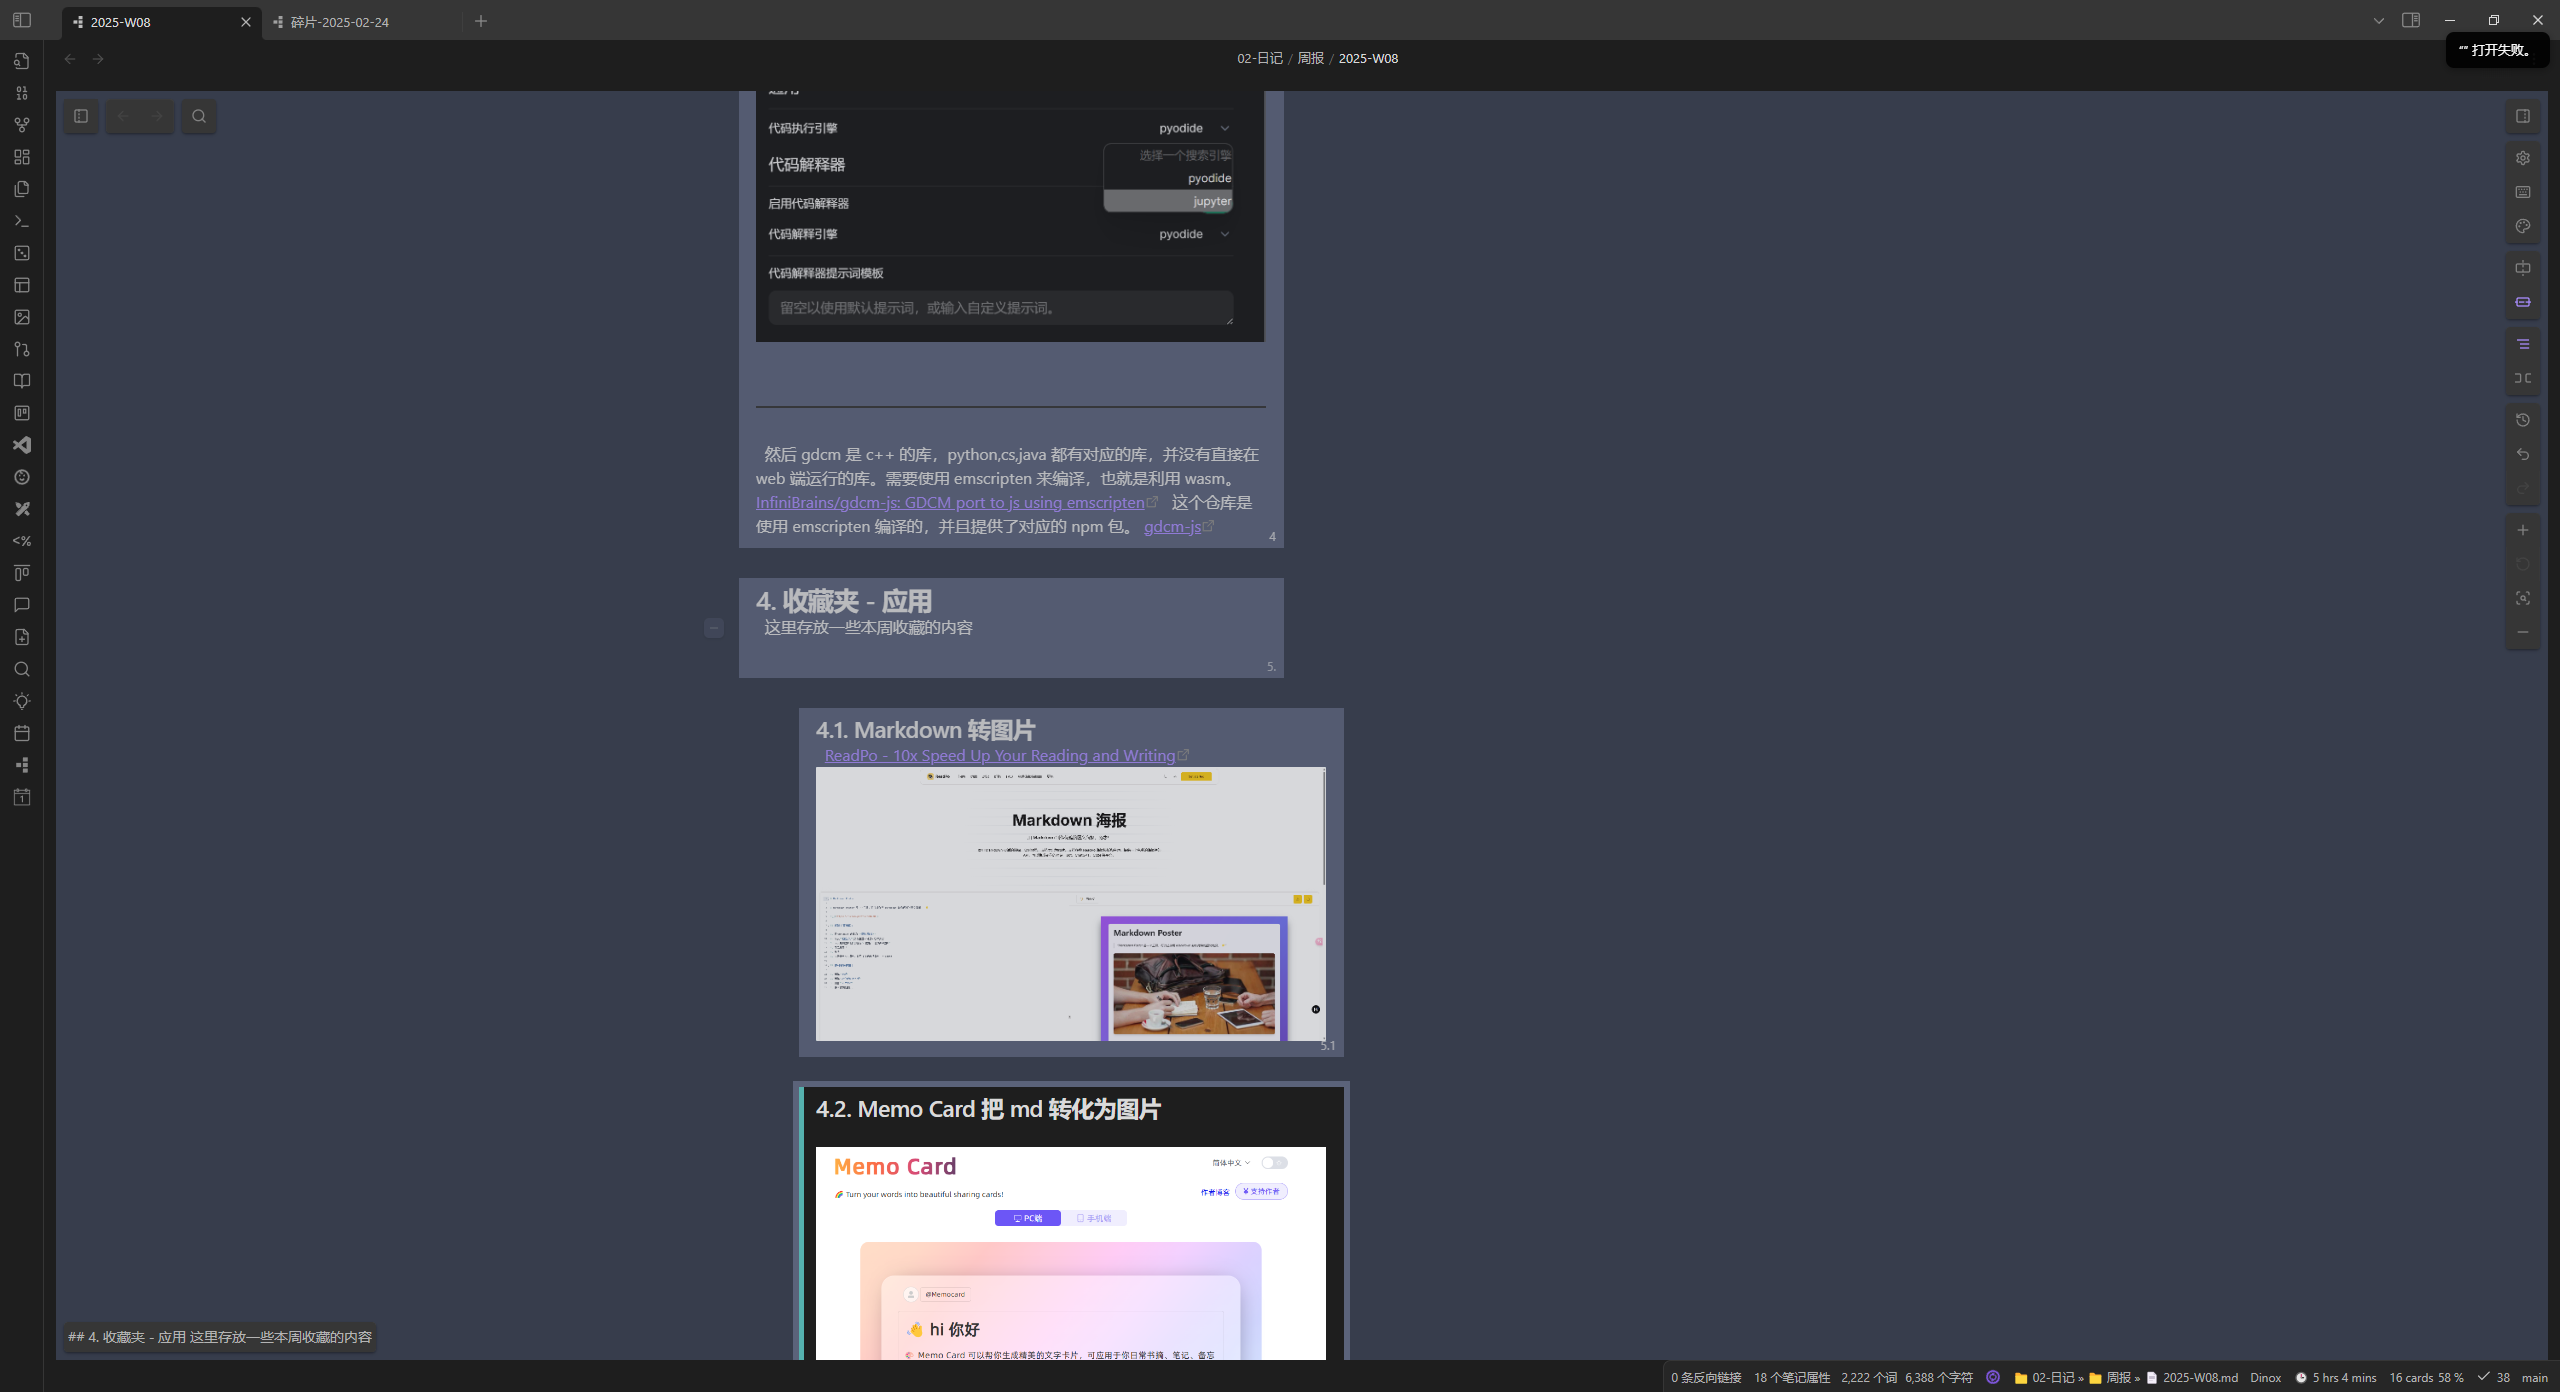
Task: Open Lineage settings gear in right toolbar
Action: click(x=2523, y=158)
